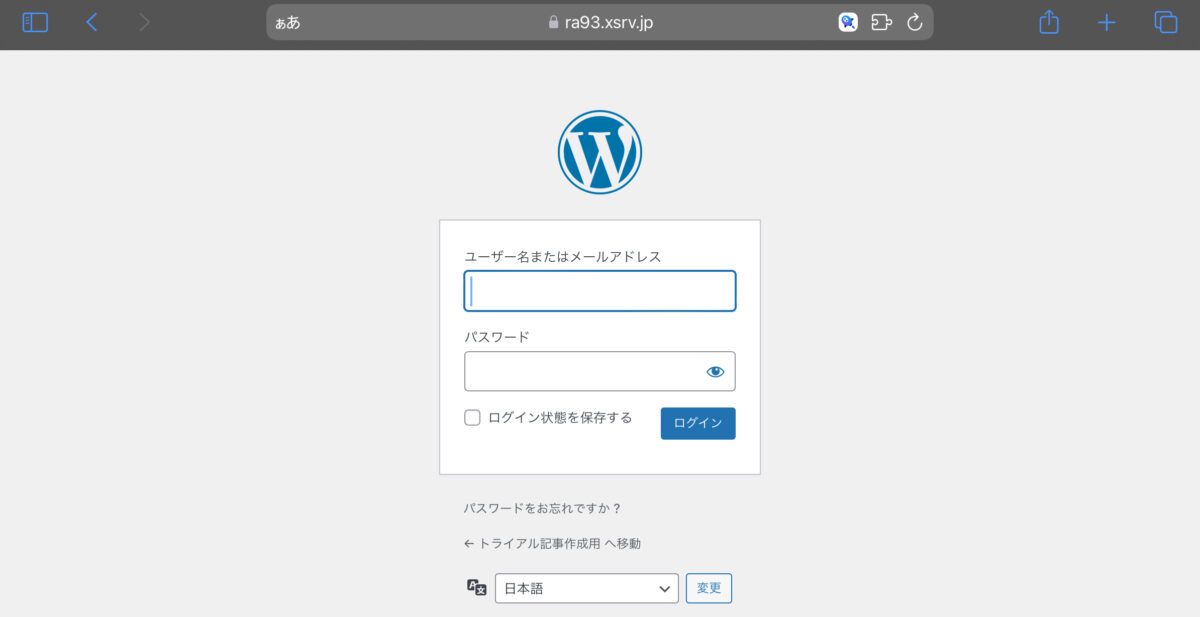The height and width of the screenshot is (617, 1200).
Task: Open the 日本語 language dropdown
Action: (x=587, y=588)
